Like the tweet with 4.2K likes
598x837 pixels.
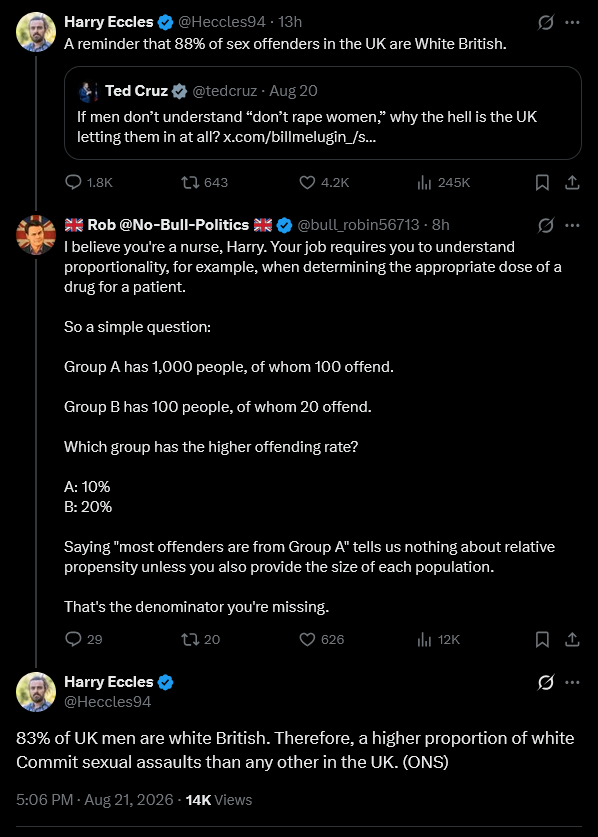click(324, 183)
